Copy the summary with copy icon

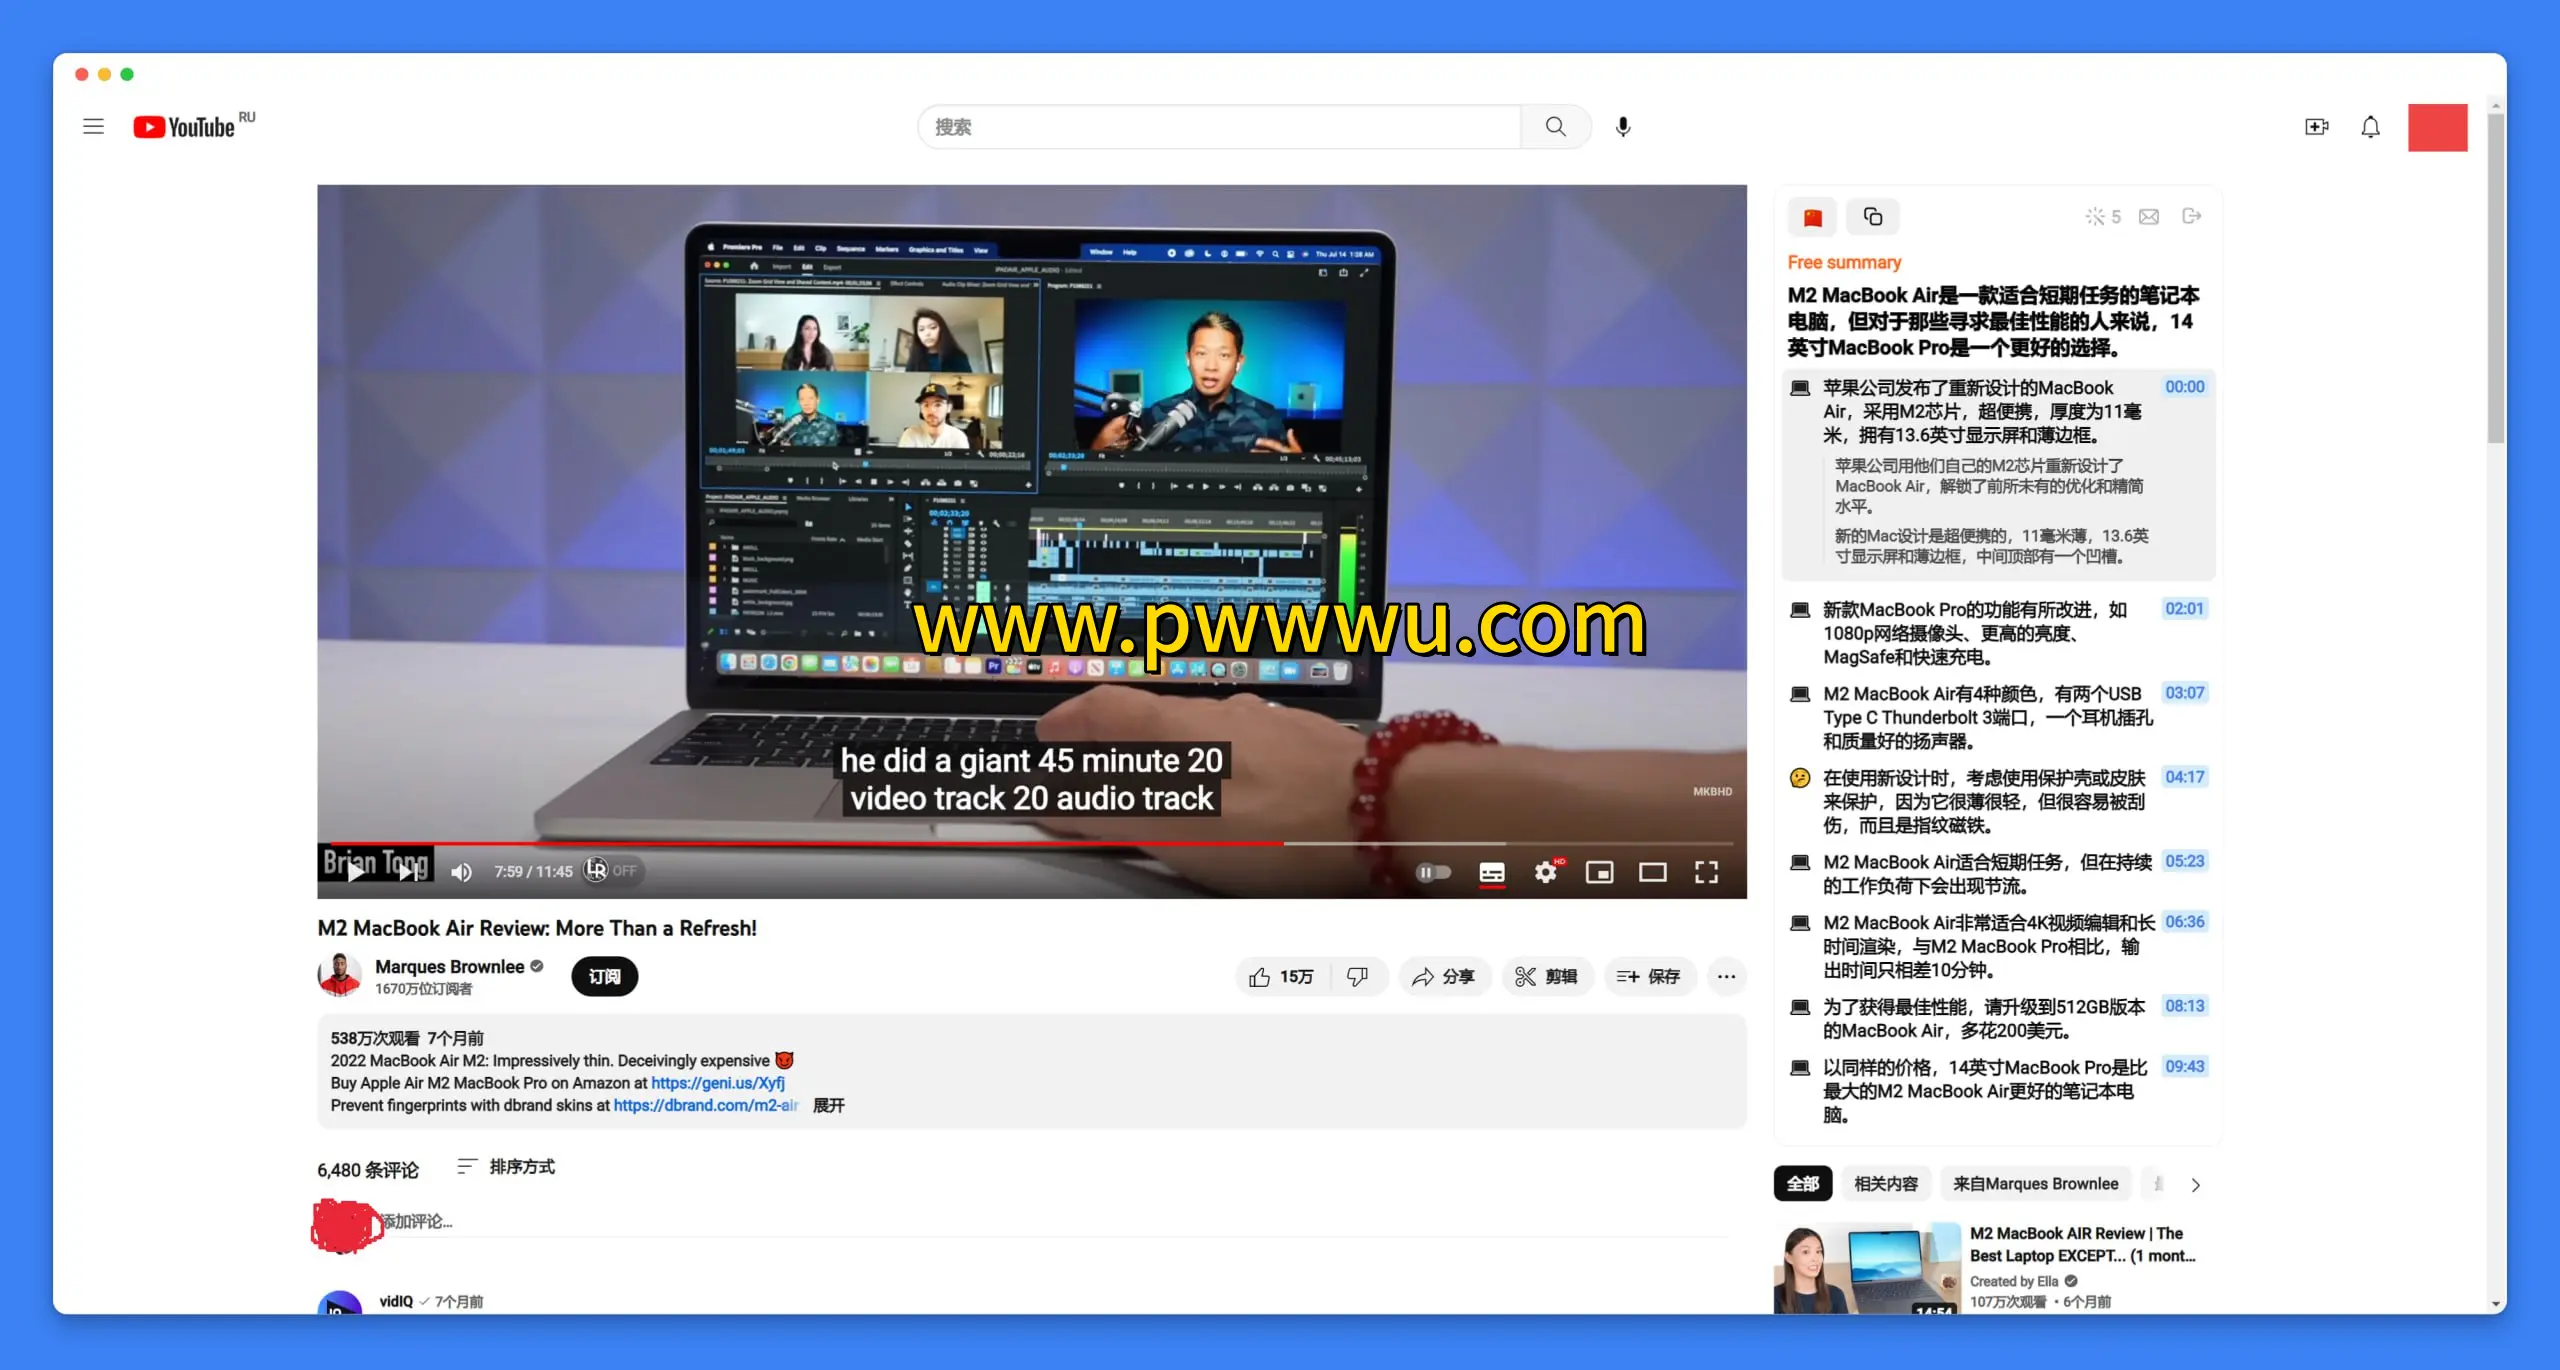pos(1872,217)
